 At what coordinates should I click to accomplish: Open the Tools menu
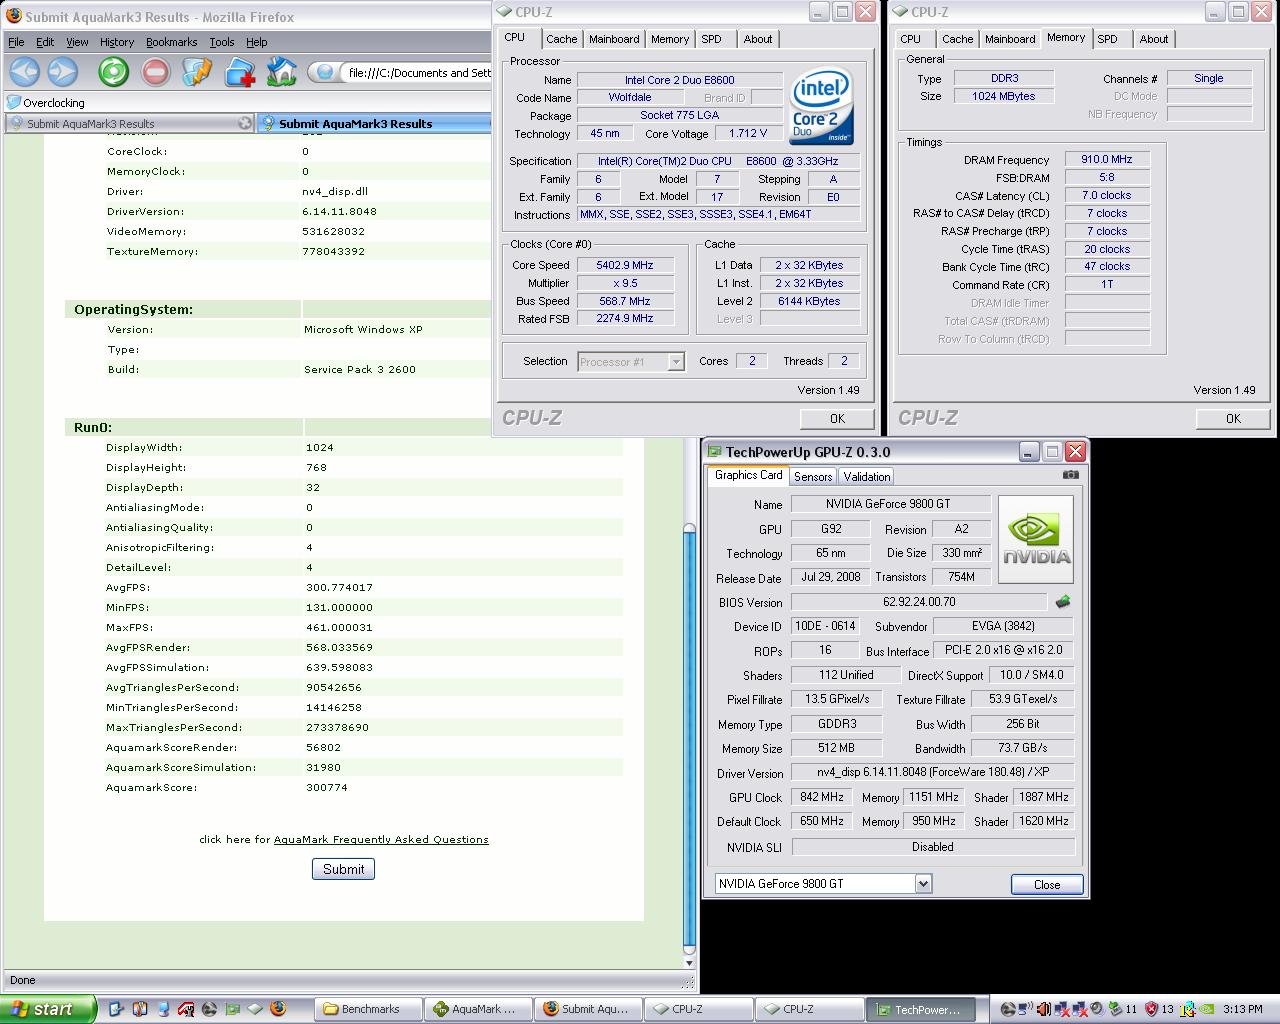point(222,42)
